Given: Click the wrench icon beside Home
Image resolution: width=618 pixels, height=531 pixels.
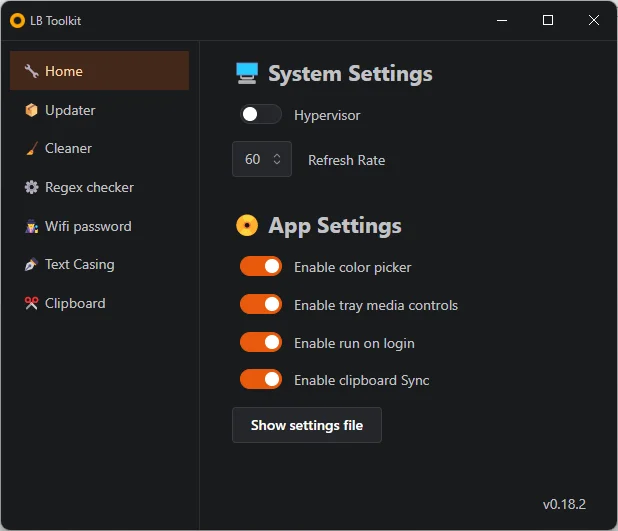Looking at the screenshot, I should [x=31, y=71].
